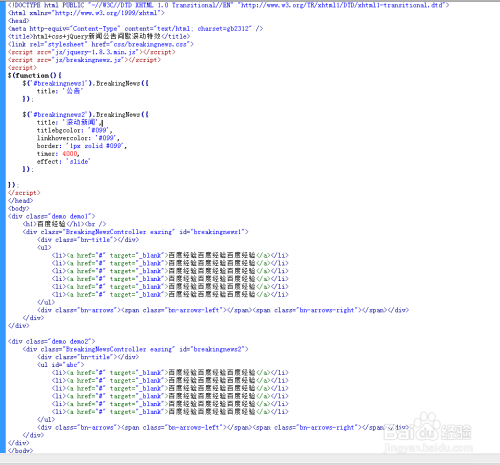Click the div class="demo demo2" line
This screenshot has width=500, height=465.
pyautogui.click(x=52, y=341)
